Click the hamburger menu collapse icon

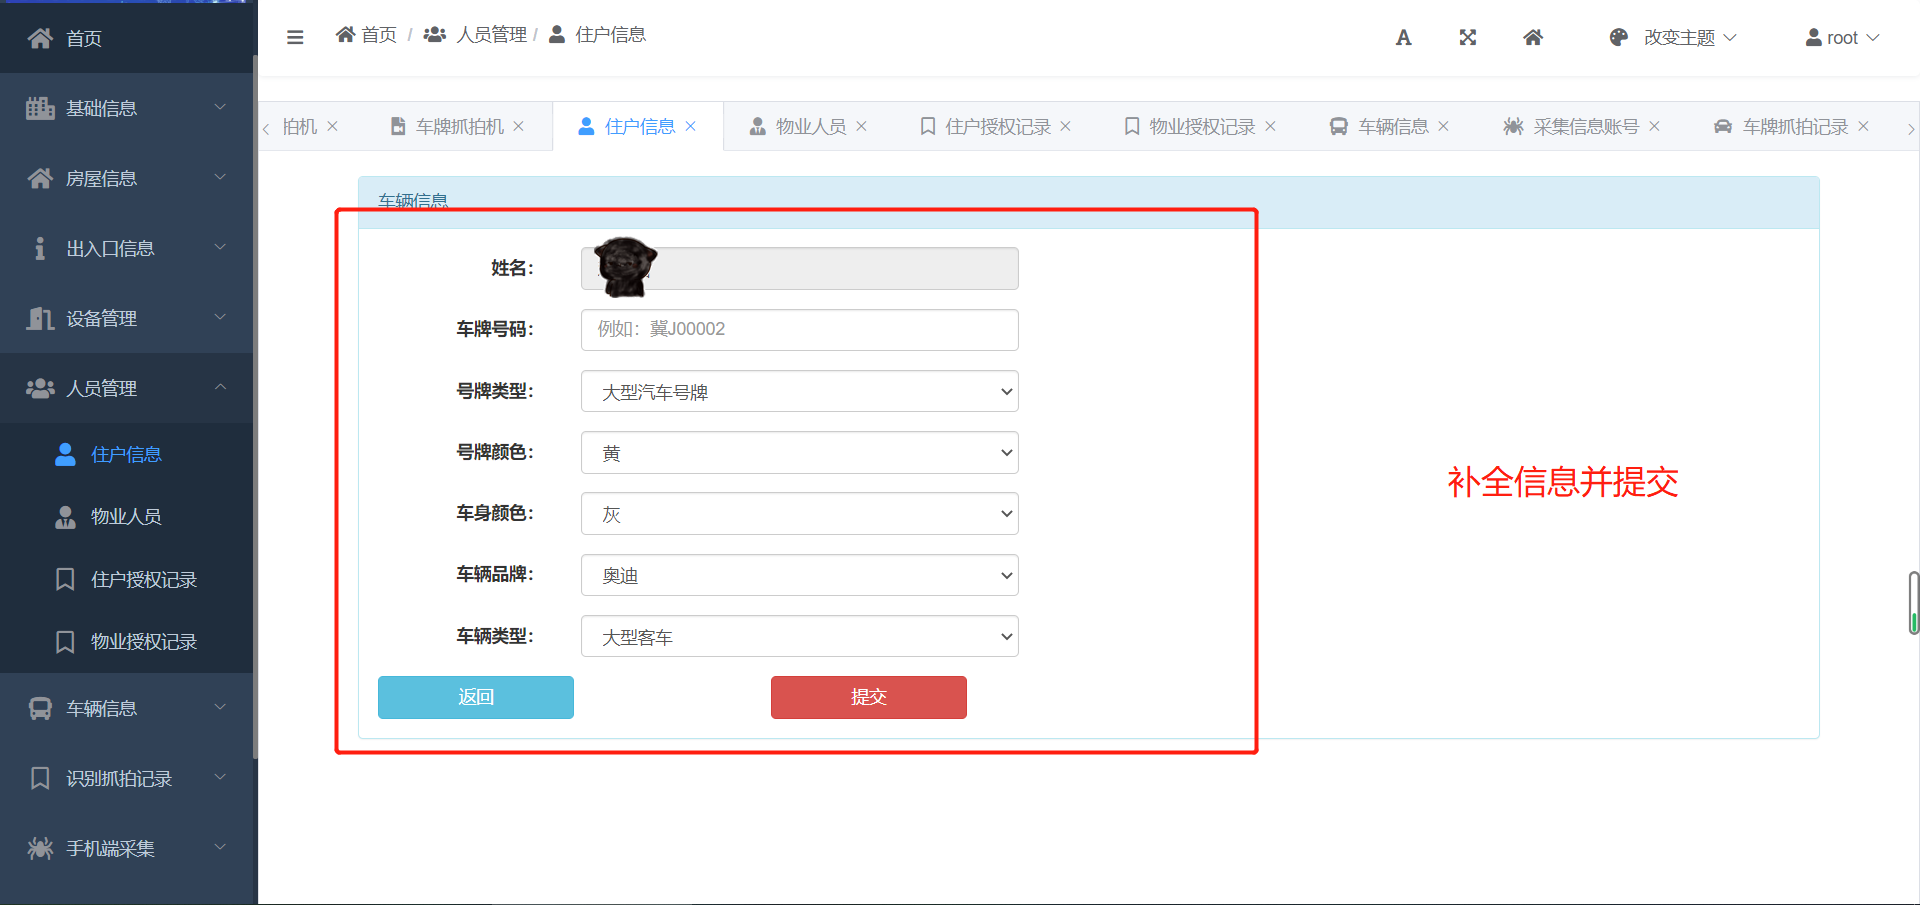295,37
